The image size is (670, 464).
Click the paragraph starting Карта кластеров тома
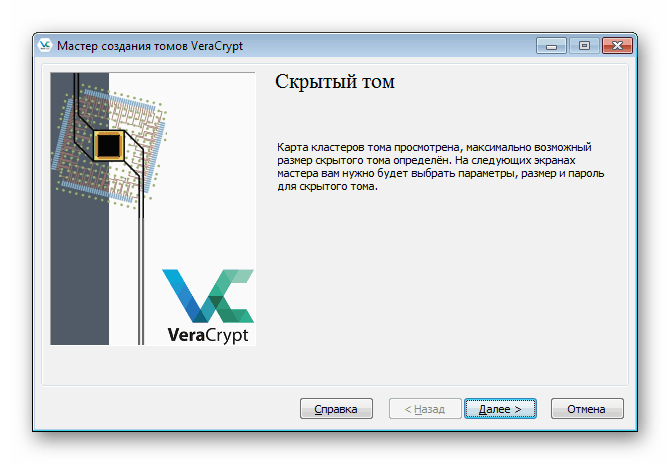pyautogui.click(x=441, y=167)
